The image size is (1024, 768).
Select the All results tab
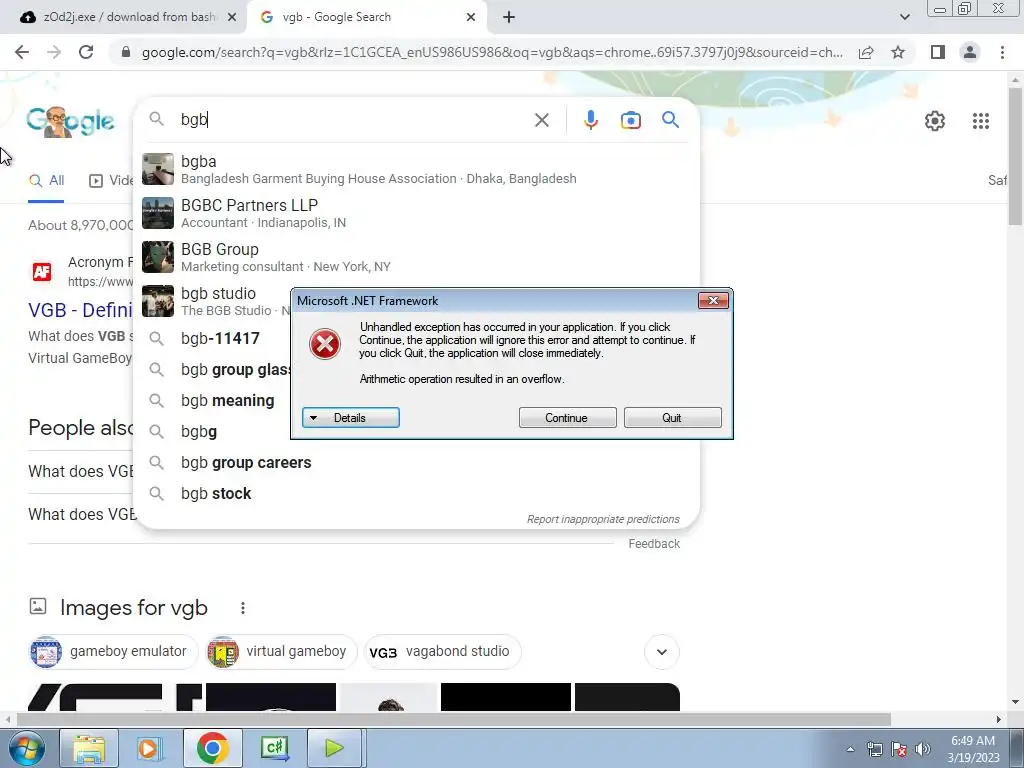click(46, 181)
